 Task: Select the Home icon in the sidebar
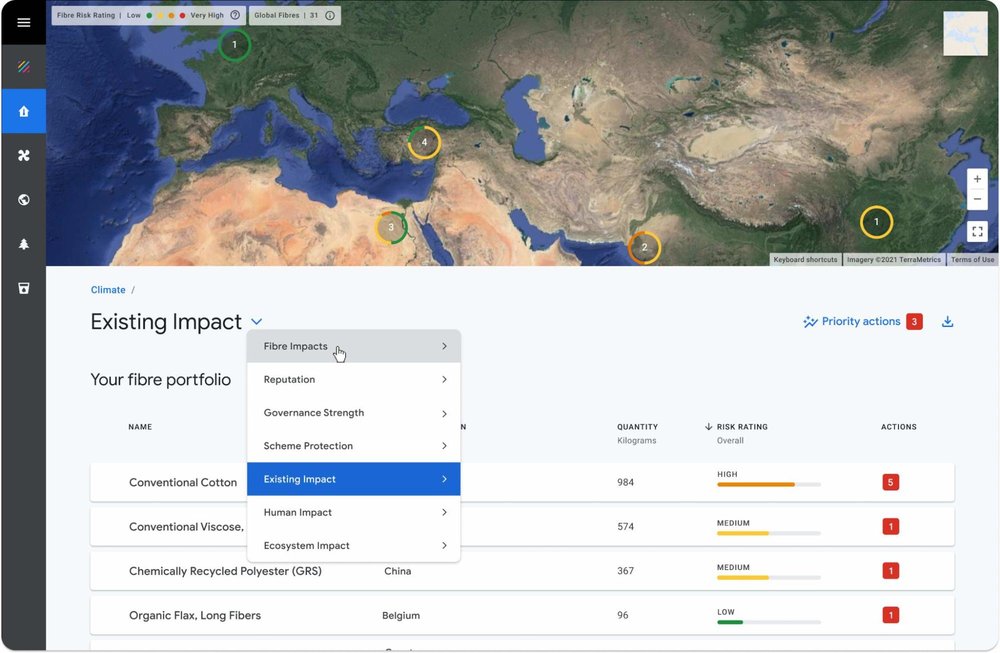point(24,111)
